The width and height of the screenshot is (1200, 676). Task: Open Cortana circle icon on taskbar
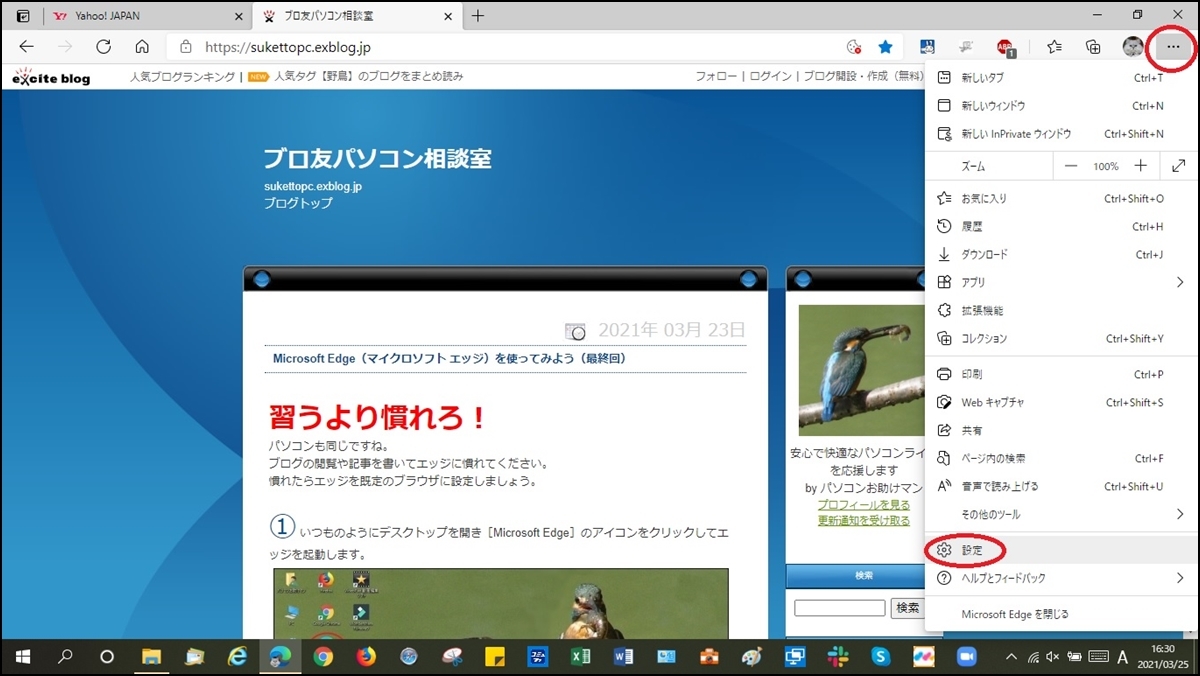(x=107, y=657)
